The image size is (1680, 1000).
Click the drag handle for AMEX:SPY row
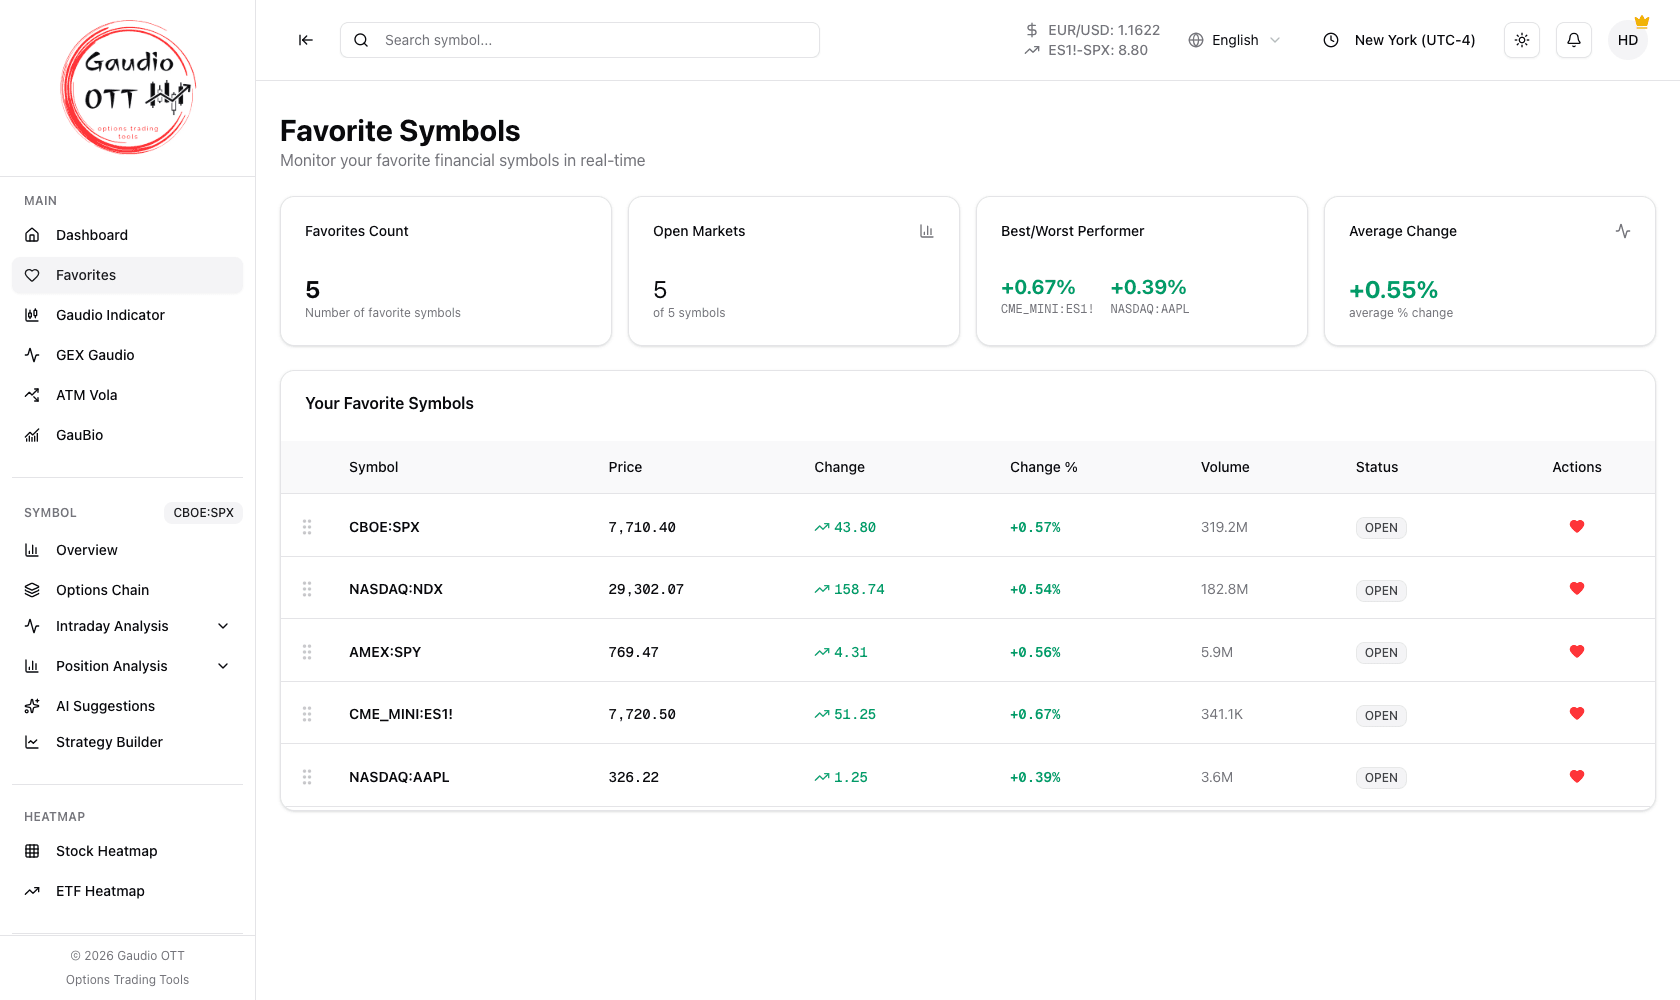(x=307, y=652)
